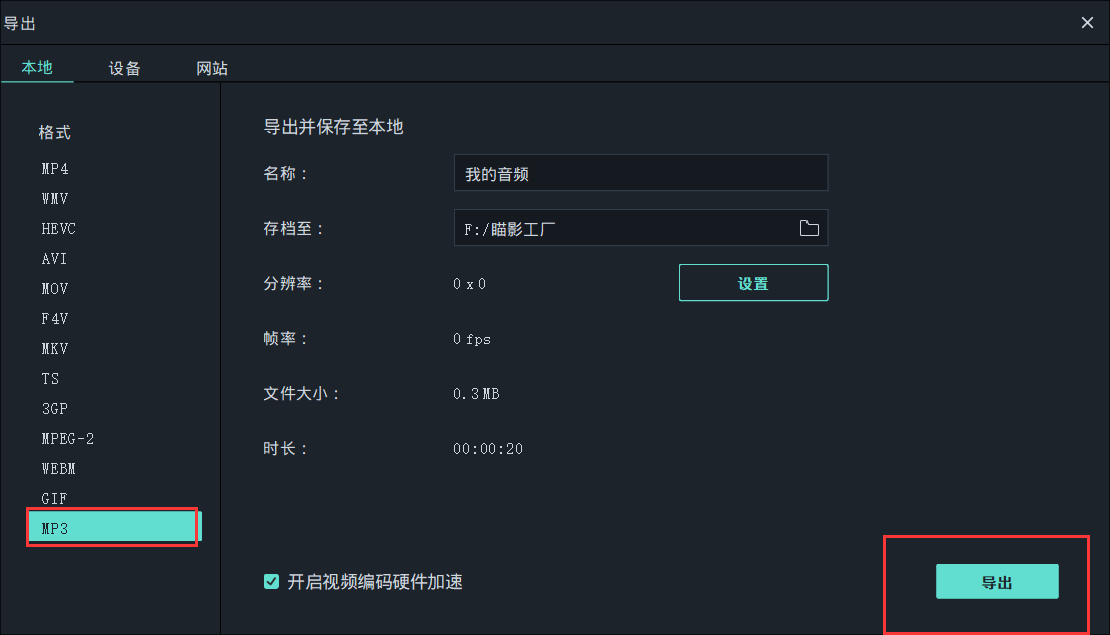This screenshot has width=1110, height=635.
Task: Edit the 名称 name field 我的音频
Action: pyautogui.click(x=641, y=172)
